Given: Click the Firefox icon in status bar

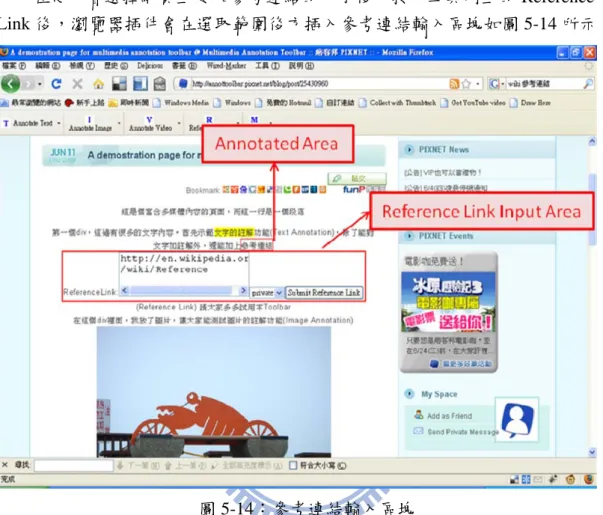Looking at the screenshot, I should 589,479.
